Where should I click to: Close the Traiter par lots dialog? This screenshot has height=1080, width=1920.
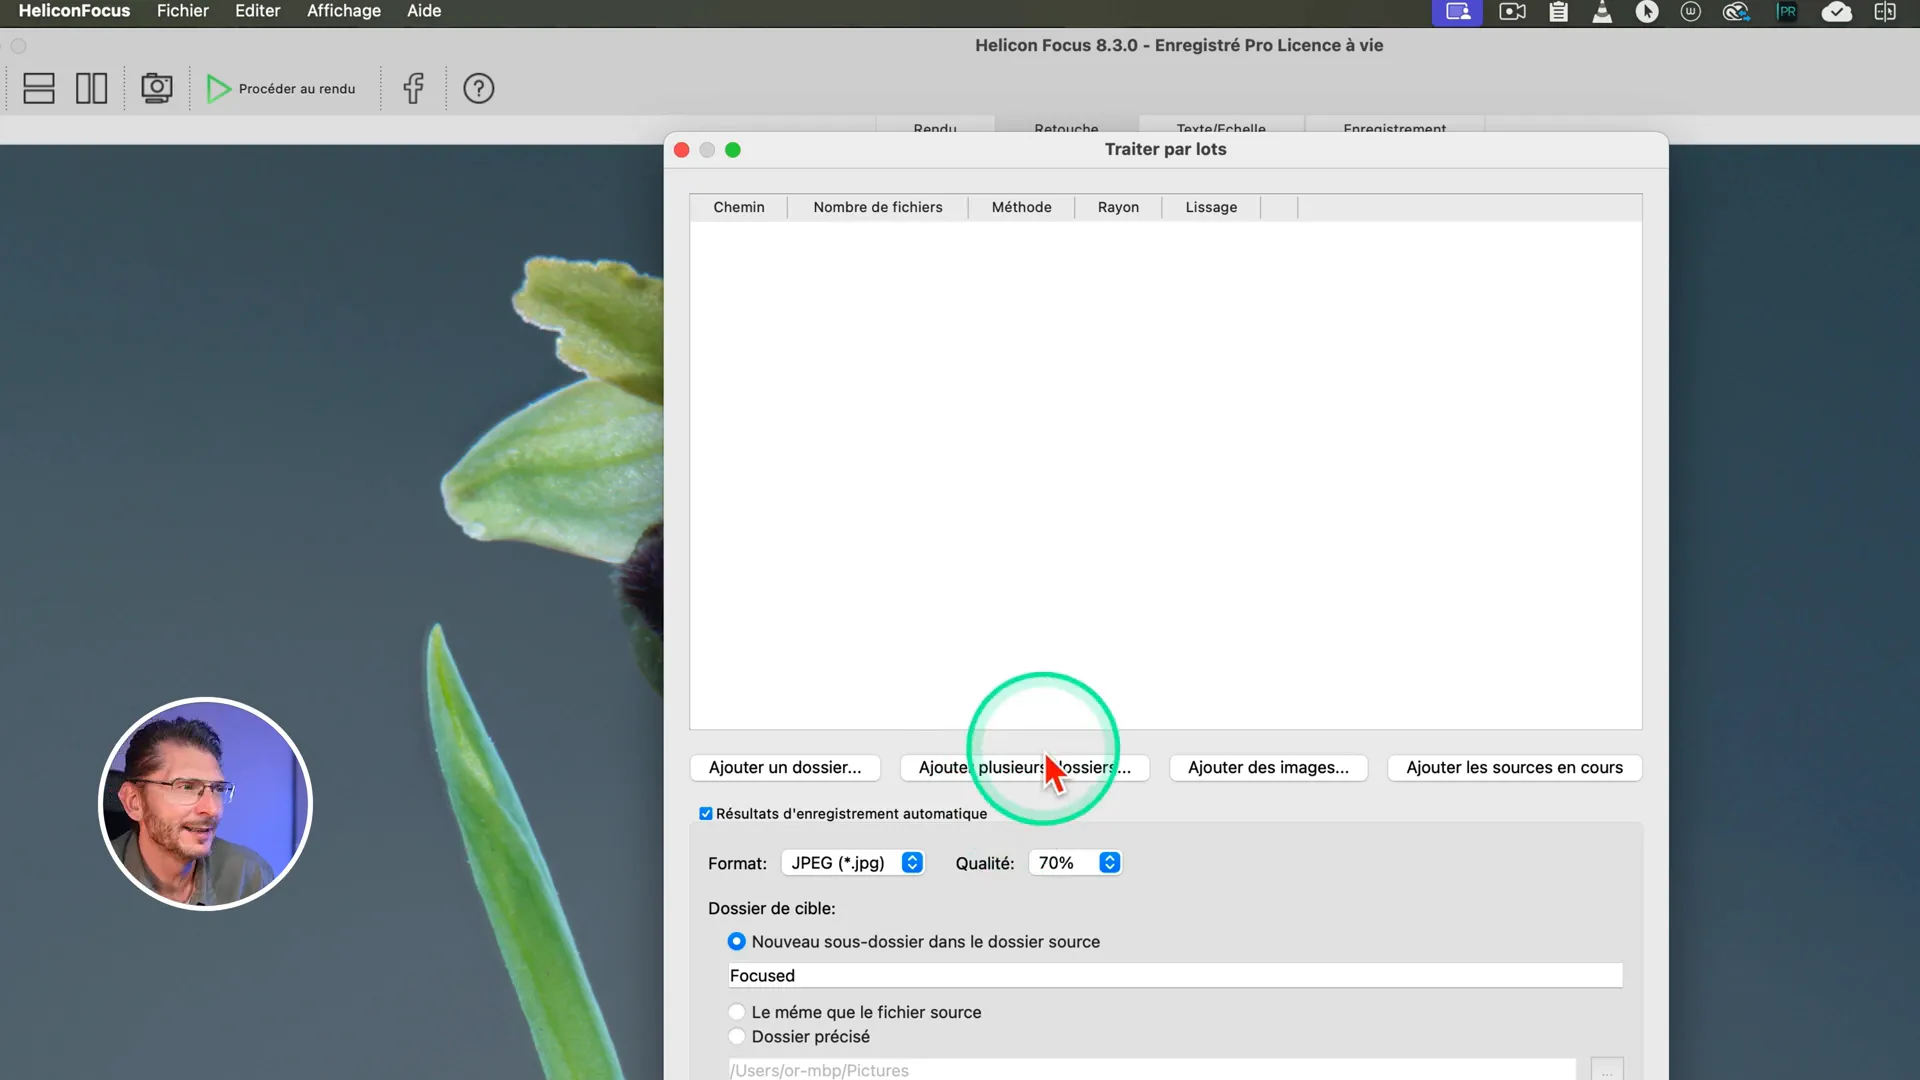pyautogui.click(x=682, y=150)
